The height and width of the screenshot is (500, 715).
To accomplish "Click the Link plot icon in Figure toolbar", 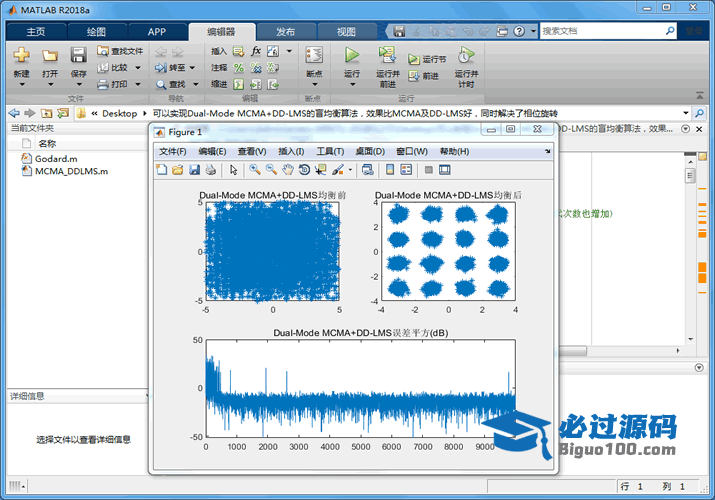I will tap(367, 170).
